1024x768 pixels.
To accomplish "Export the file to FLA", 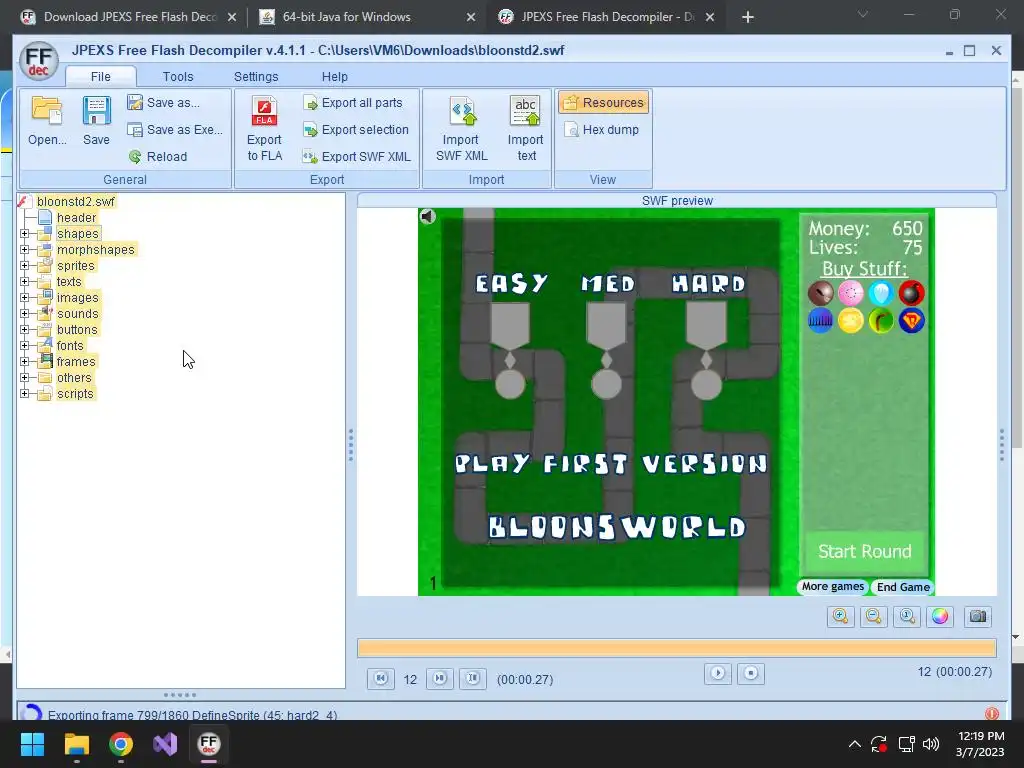I will click(264, 129).
